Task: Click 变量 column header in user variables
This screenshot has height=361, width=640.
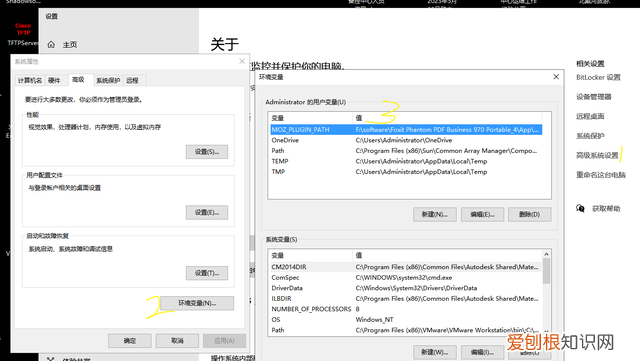Action: click(311, 118)
